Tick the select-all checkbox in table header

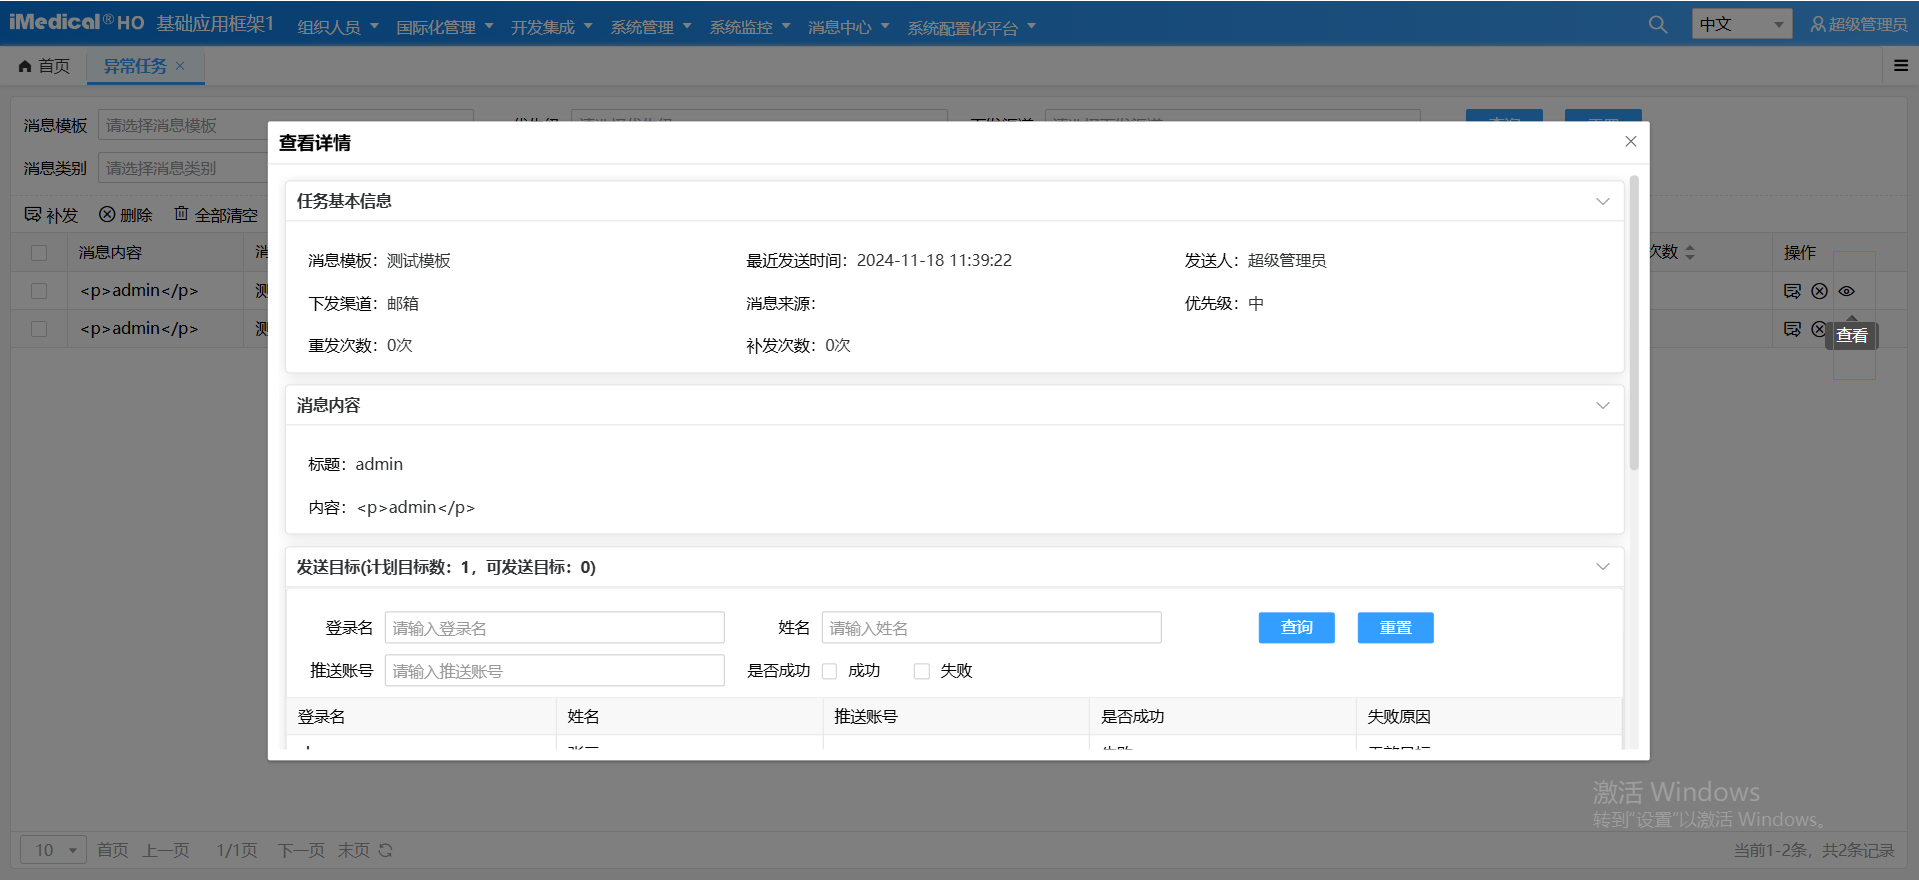[39, 253]
